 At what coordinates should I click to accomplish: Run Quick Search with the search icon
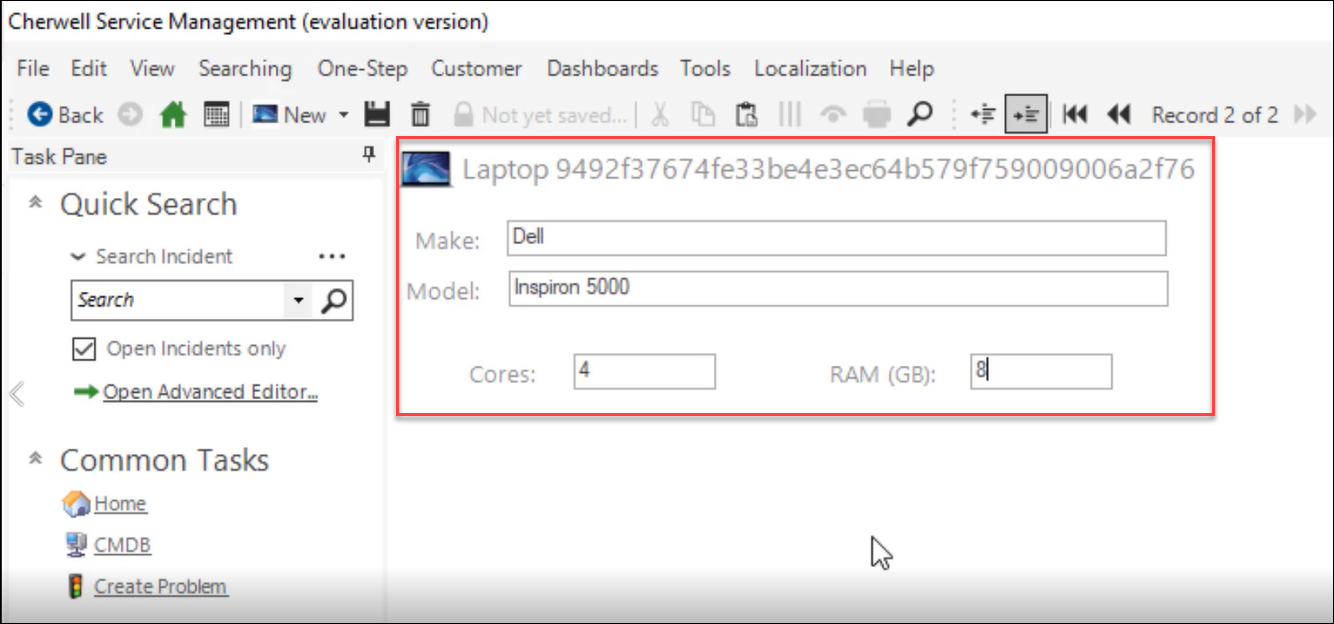[335, 300]
